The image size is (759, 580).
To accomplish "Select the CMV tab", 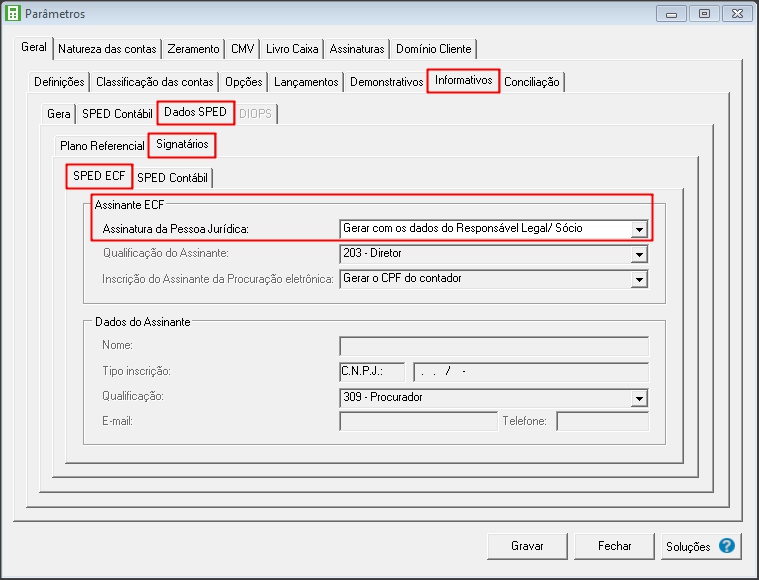I will pyautogui.click(x=243, y=49).
